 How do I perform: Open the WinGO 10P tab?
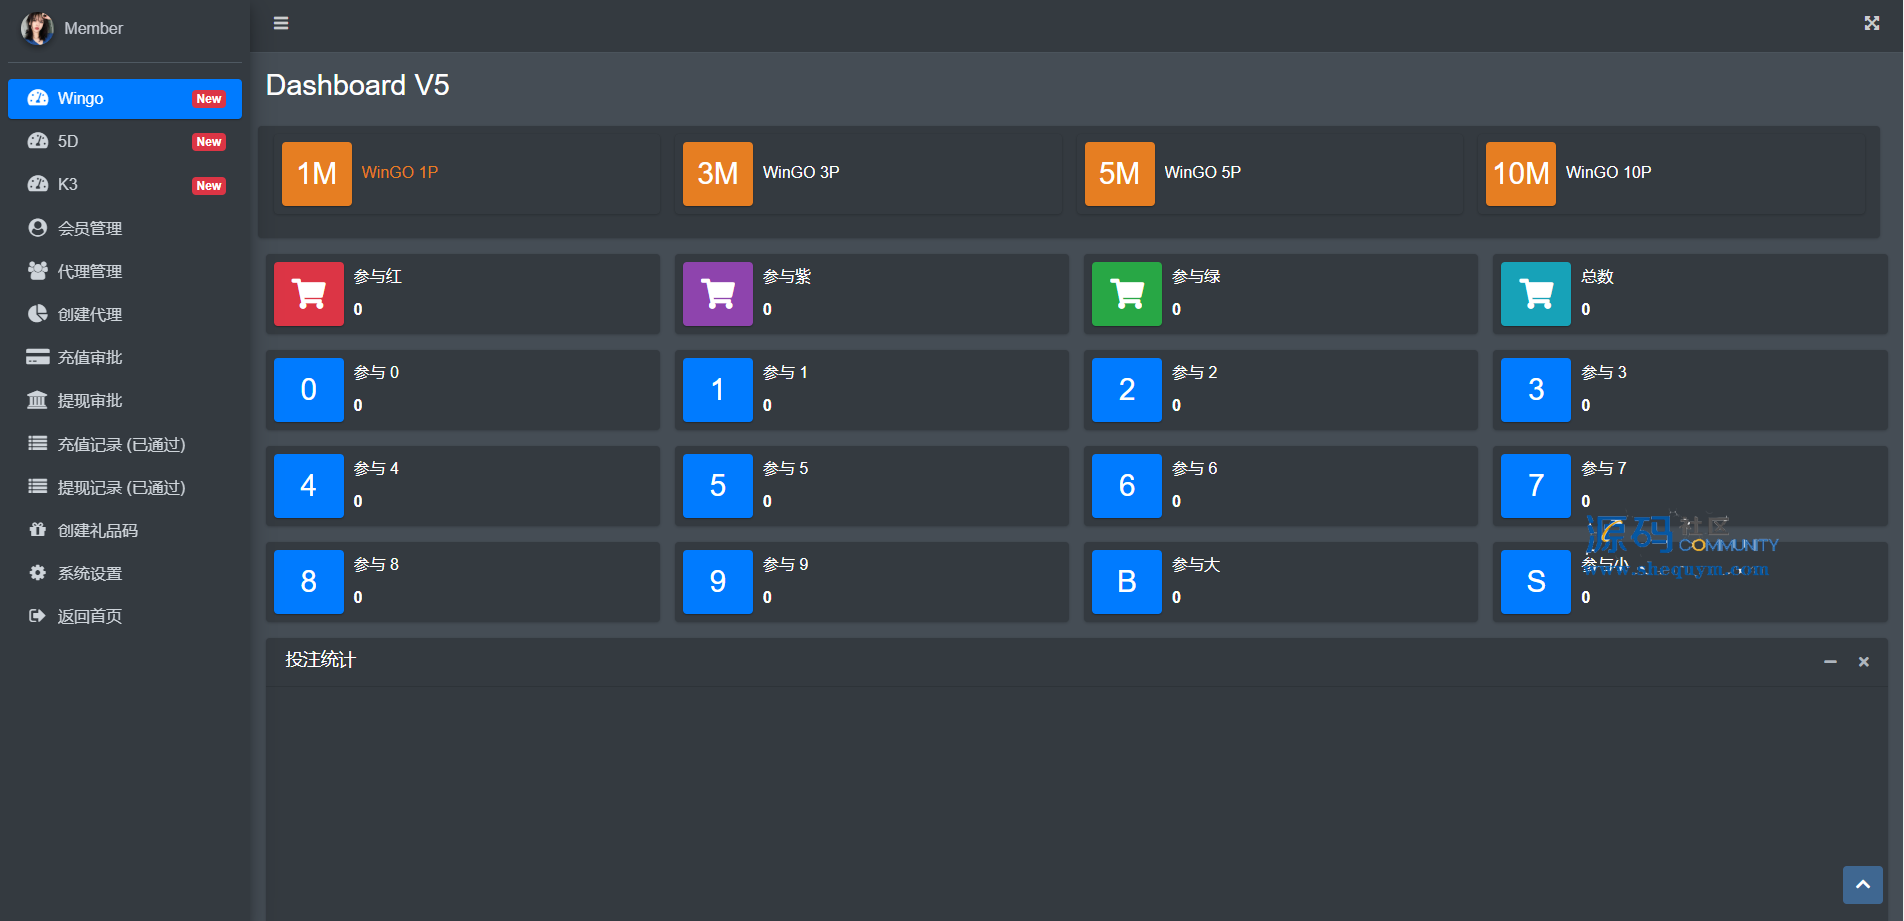1607,172
